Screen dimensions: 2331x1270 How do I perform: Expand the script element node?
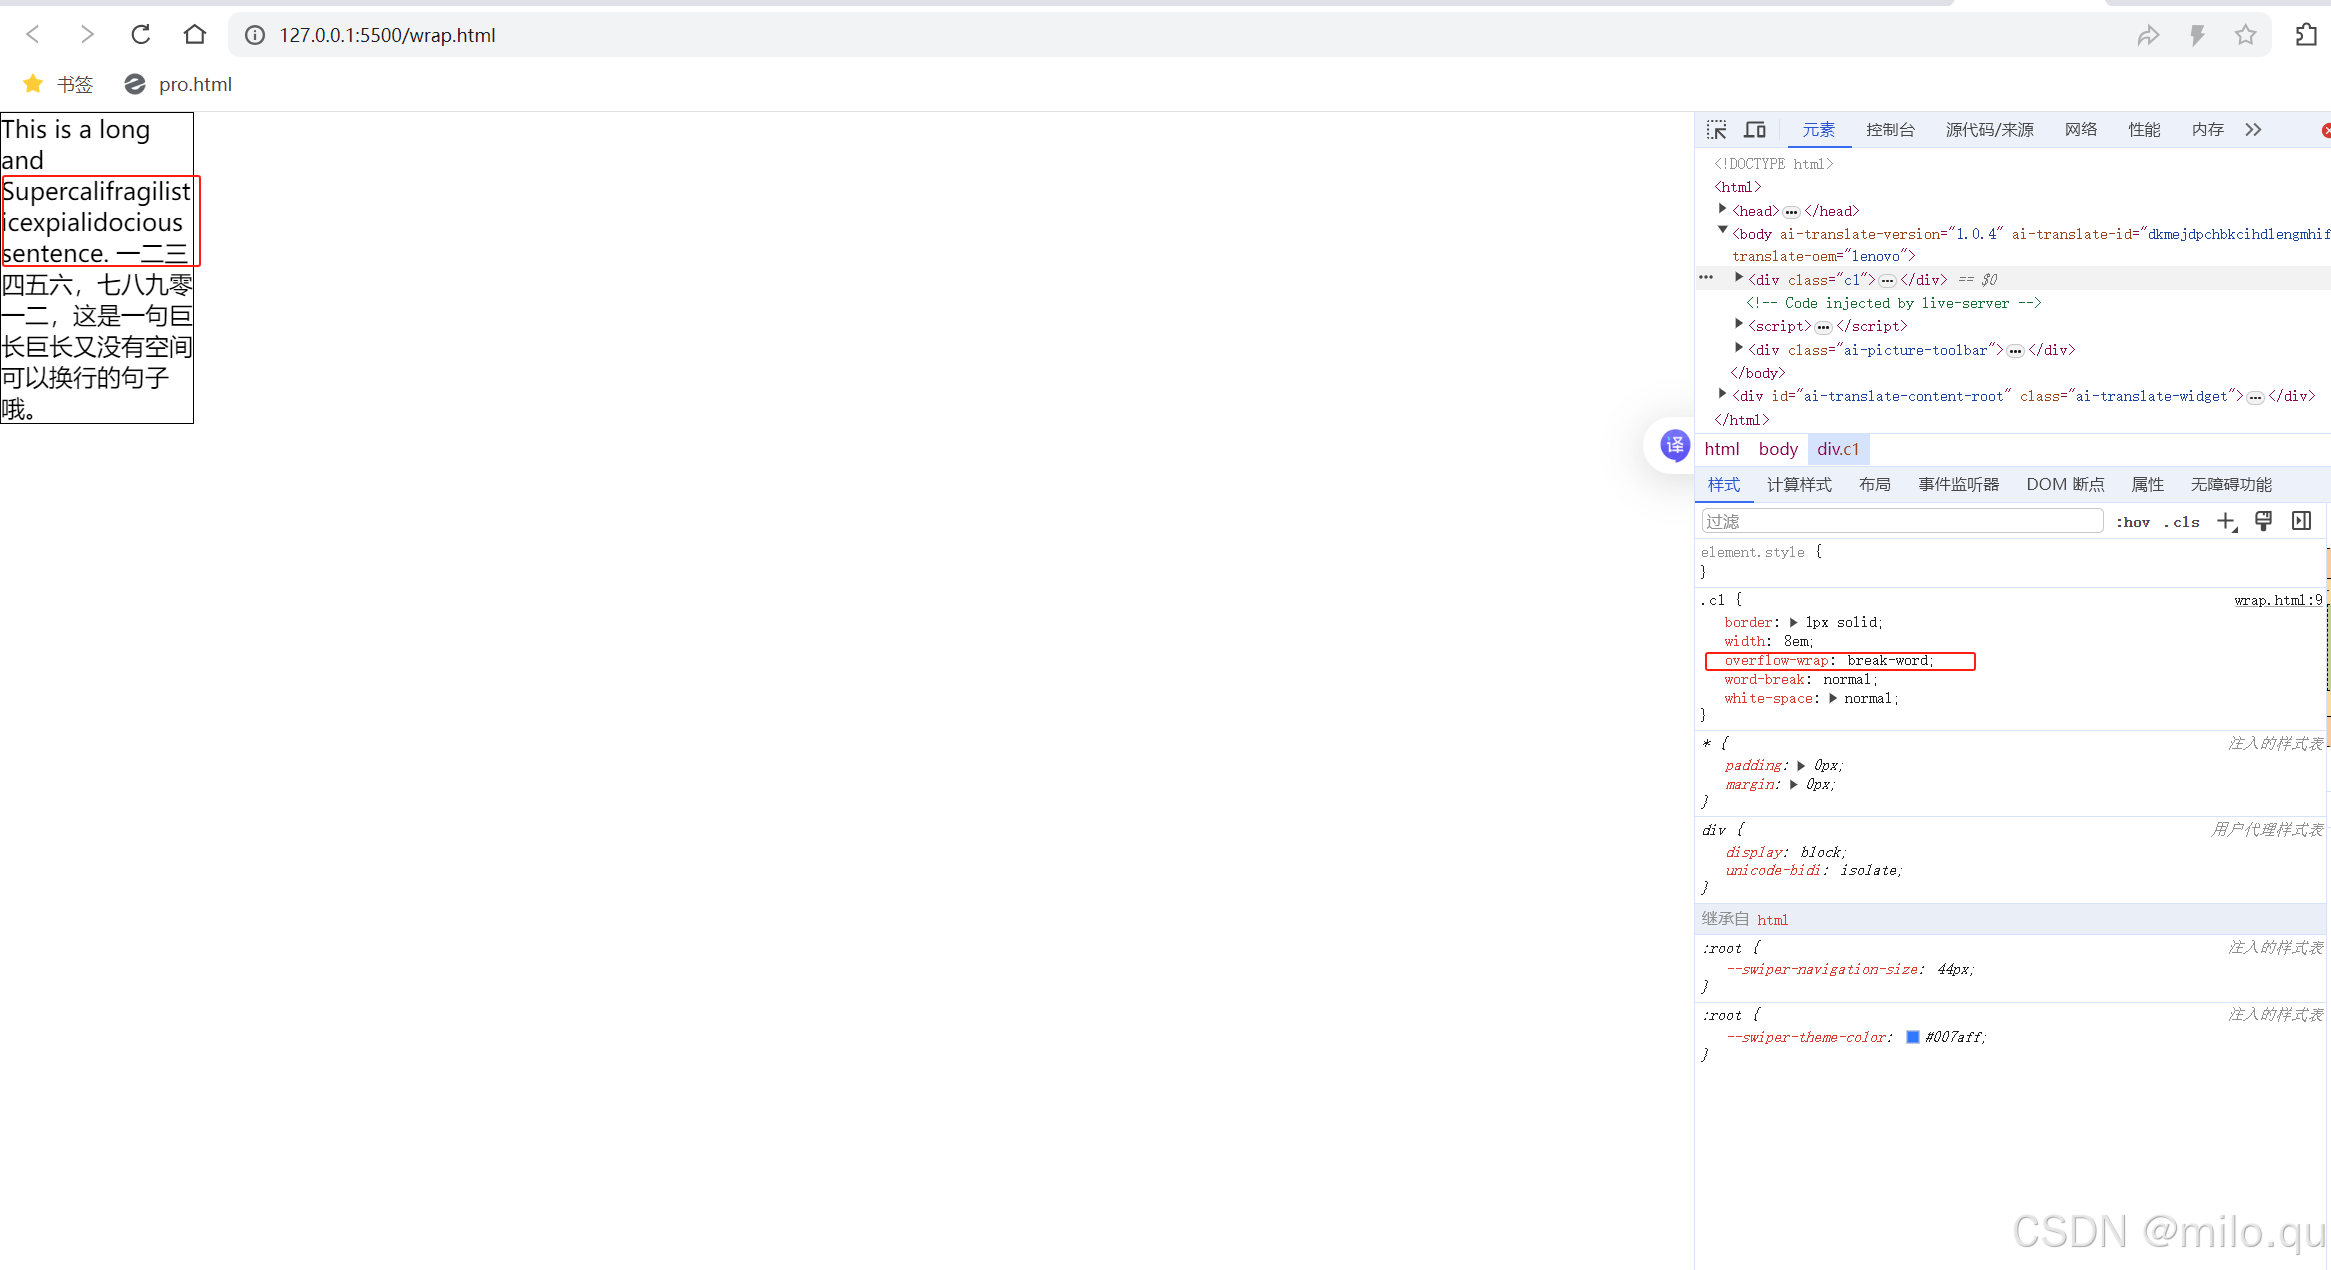click(x=1739, y=325)
